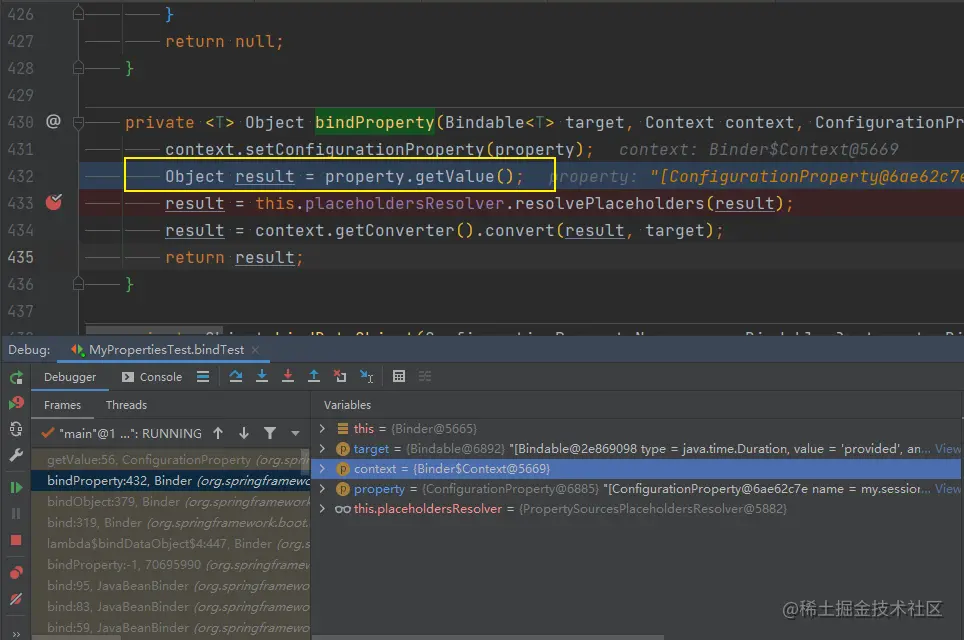Step into the method call
Viewport: 964px width, 640px height.
[262, 376]
